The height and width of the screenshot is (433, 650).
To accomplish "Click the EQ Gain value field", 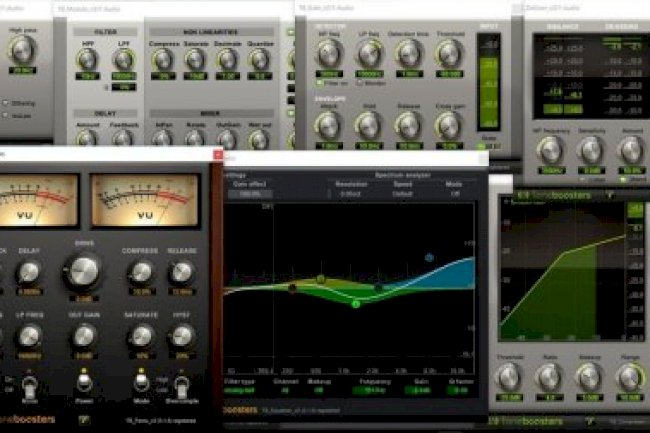I will [418, 390].
